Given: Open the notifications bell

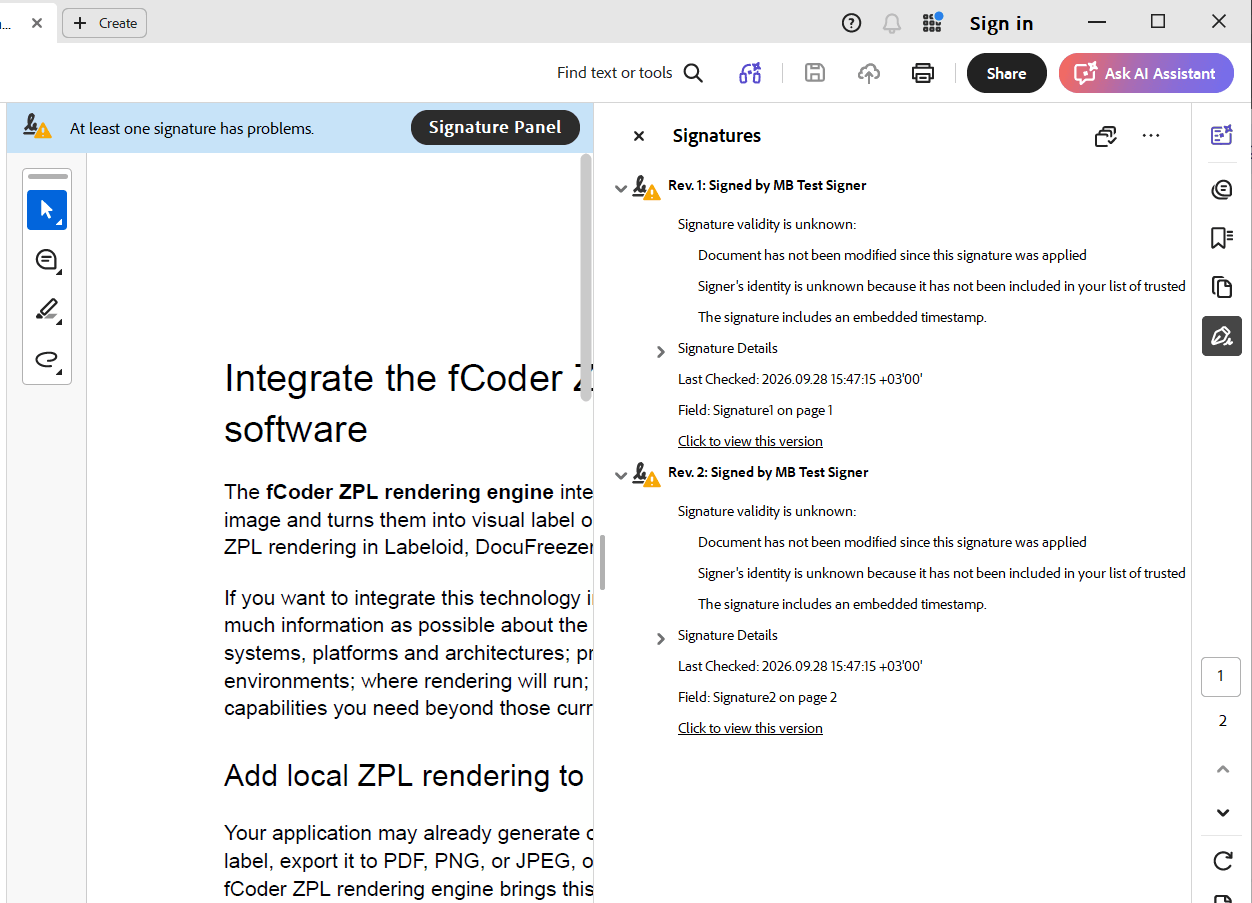Looking at the screenshot, I should point(891,23).
